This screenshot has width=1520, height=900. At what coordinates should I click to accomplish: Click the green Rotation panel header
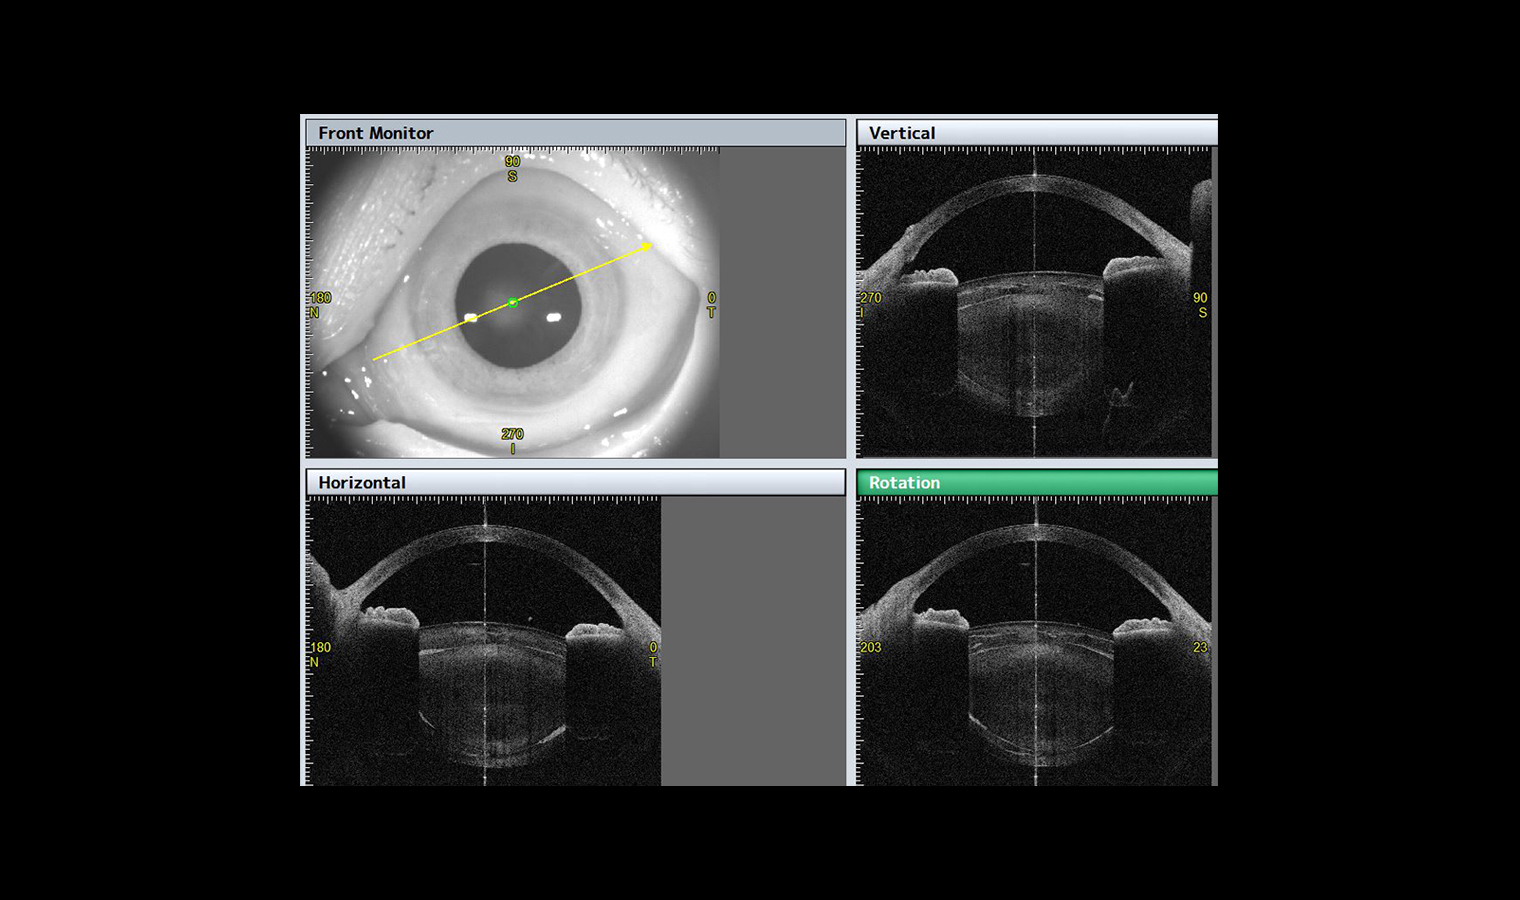click(1036, 483)
